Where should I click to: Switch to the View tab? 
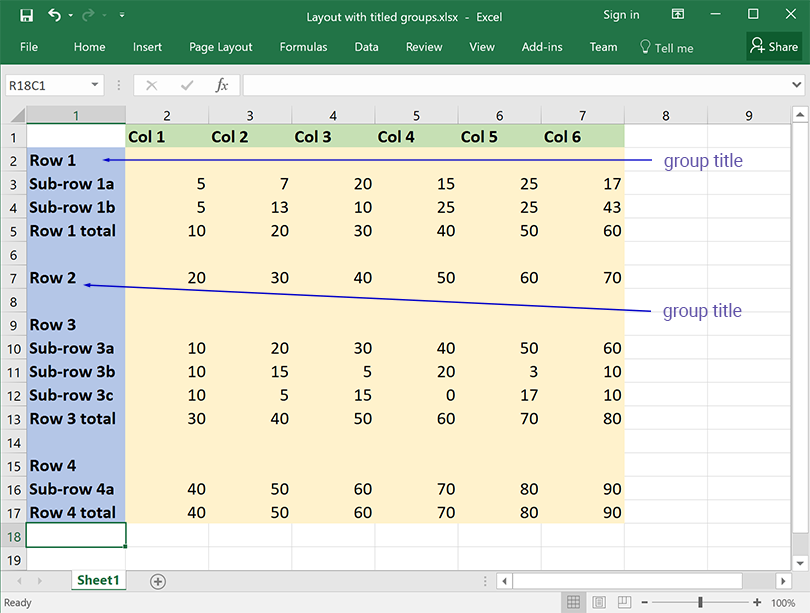point(482,47)
